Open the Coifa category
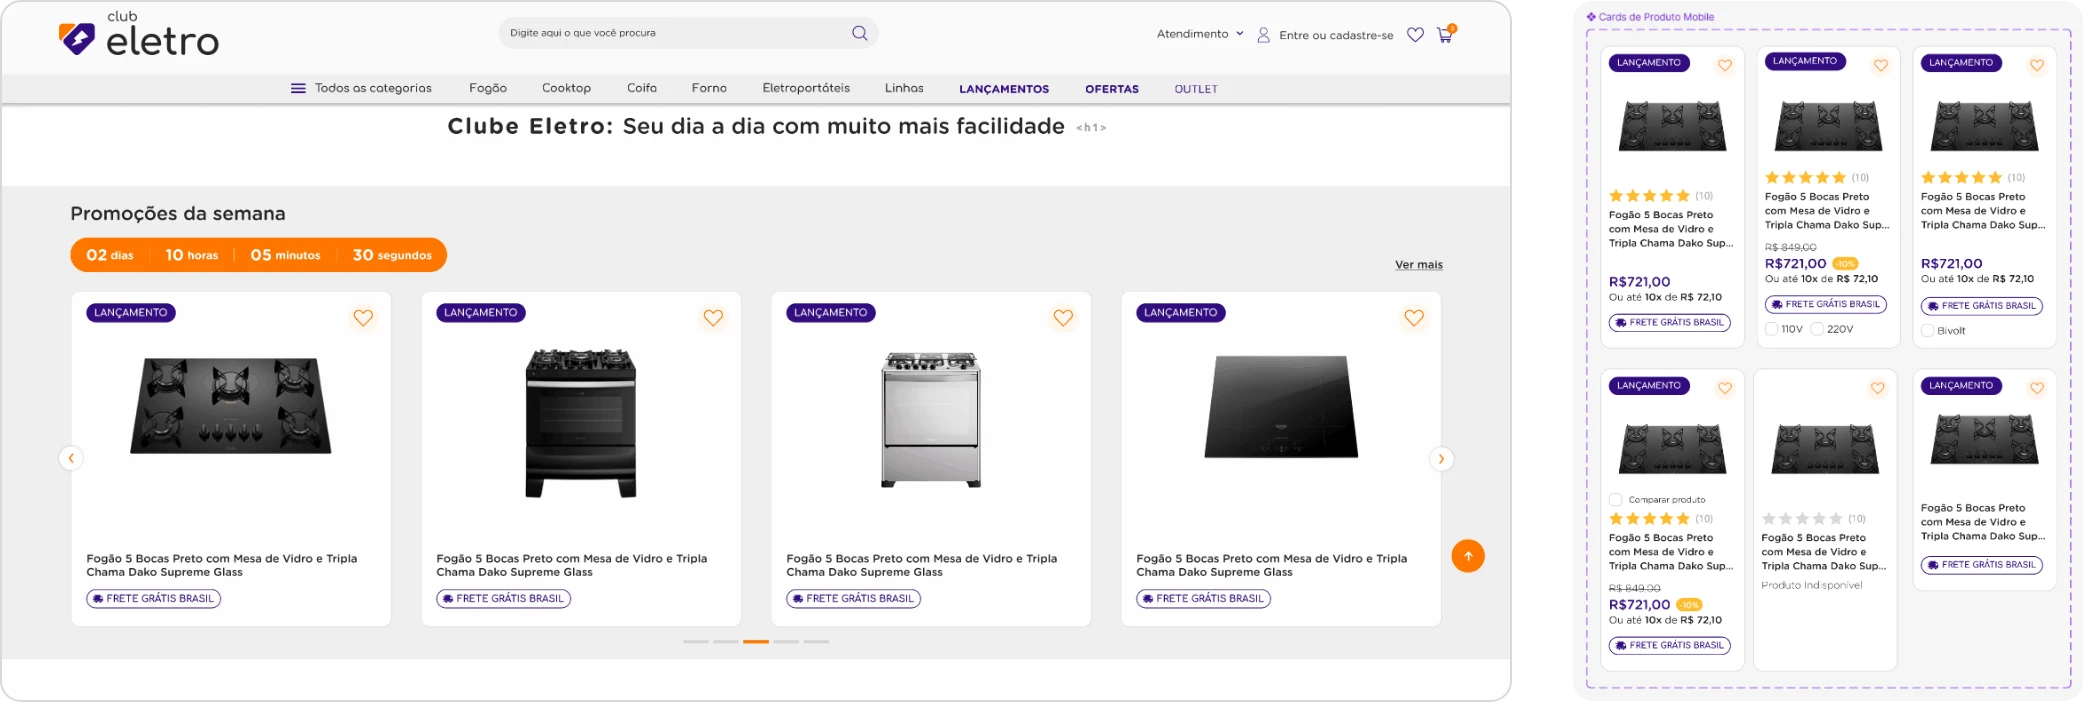Viewport: 2084px width, 702px height. point(642,88)
